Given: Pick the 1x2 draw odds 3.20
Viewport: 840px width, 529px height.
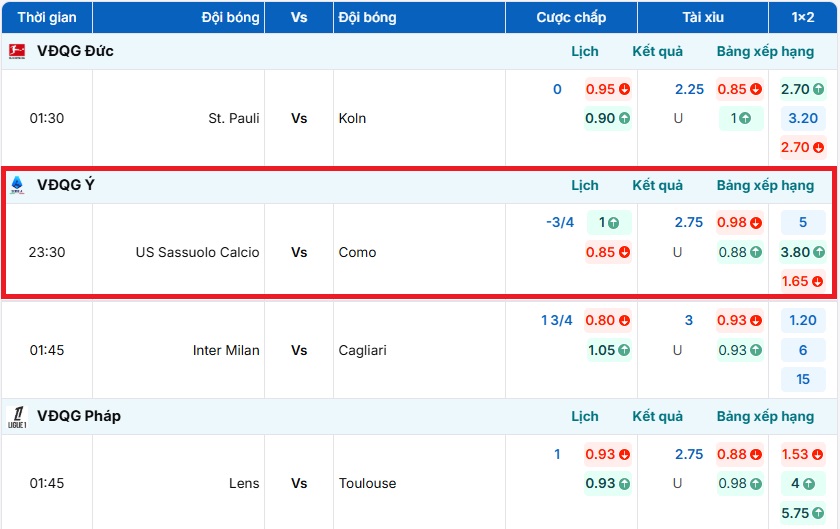Looking at the screenshot, I should coord(803,118).
